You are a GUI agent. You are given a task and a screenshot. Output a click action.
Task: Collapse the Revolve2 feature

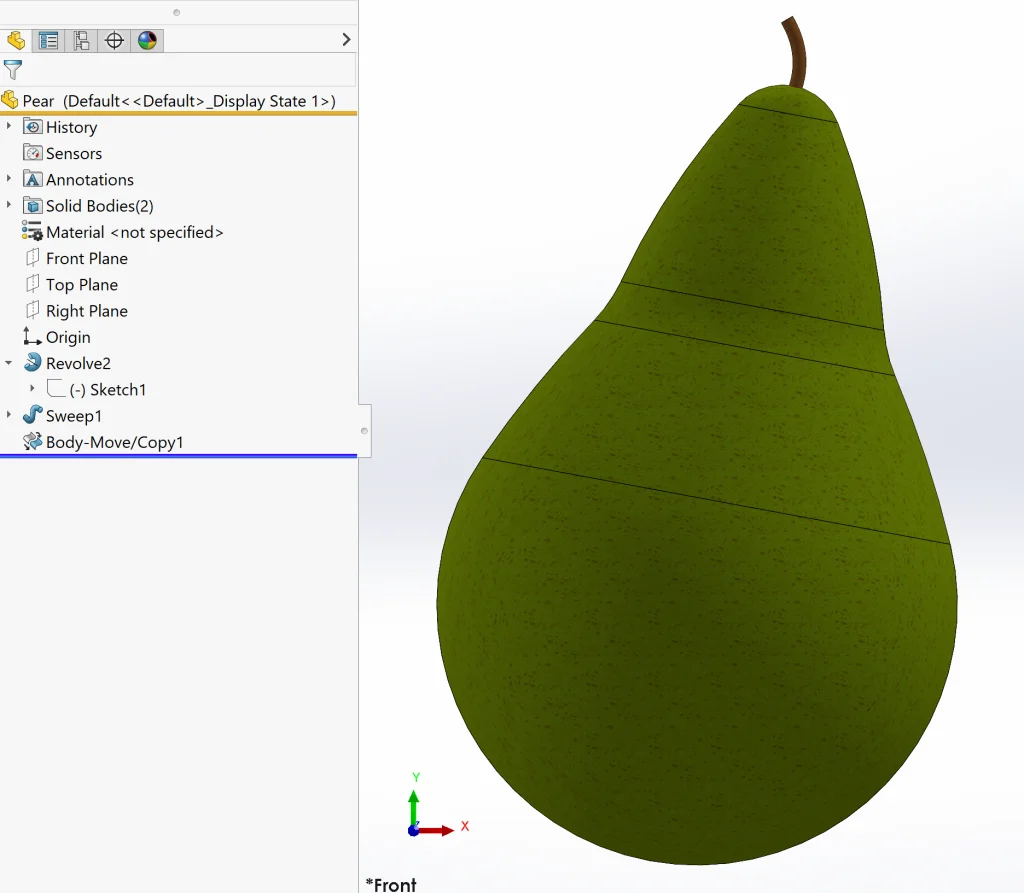pos(9,363)
